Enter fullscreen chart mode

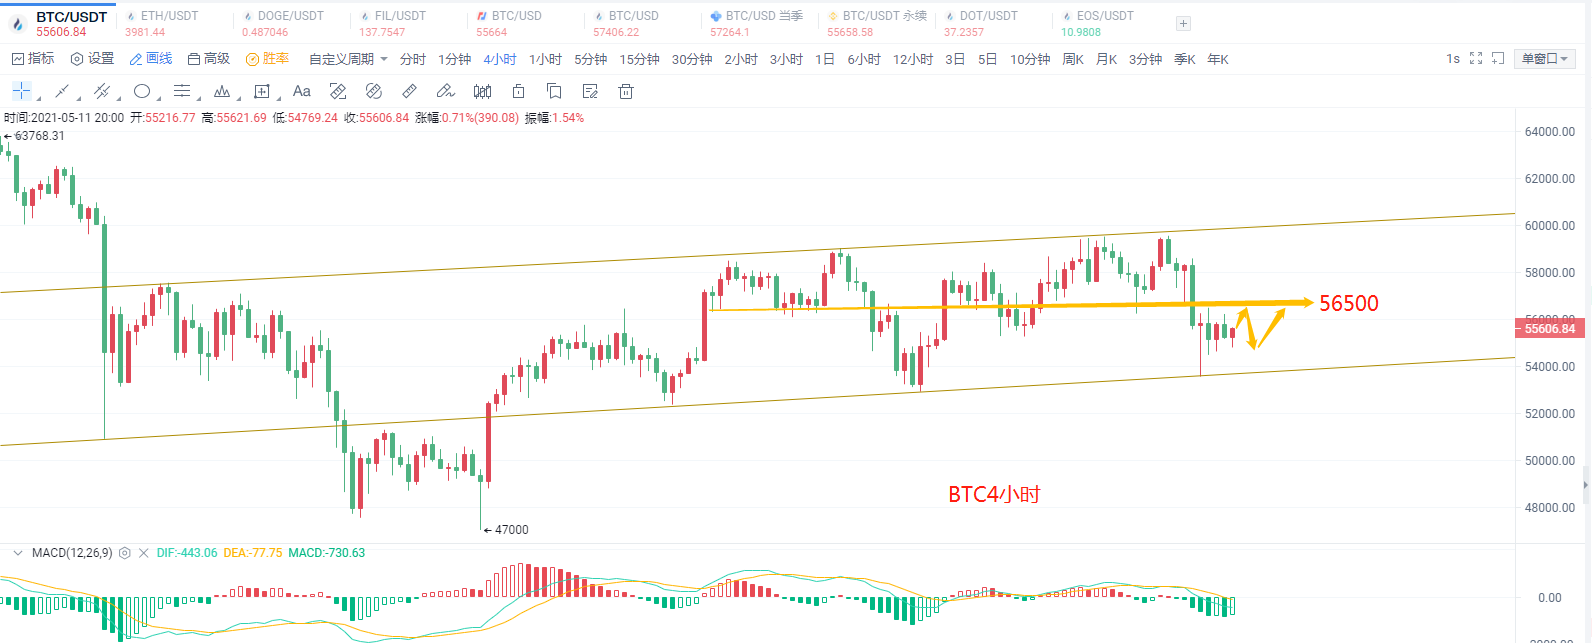[x=1476, y=59]
